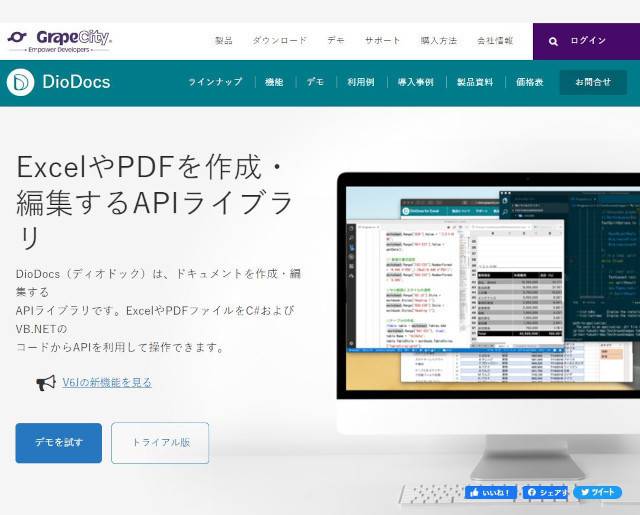This screenshot has width=640, height=515.
Task: Click the DioDocs brand name text
Action: click(76, 82)
